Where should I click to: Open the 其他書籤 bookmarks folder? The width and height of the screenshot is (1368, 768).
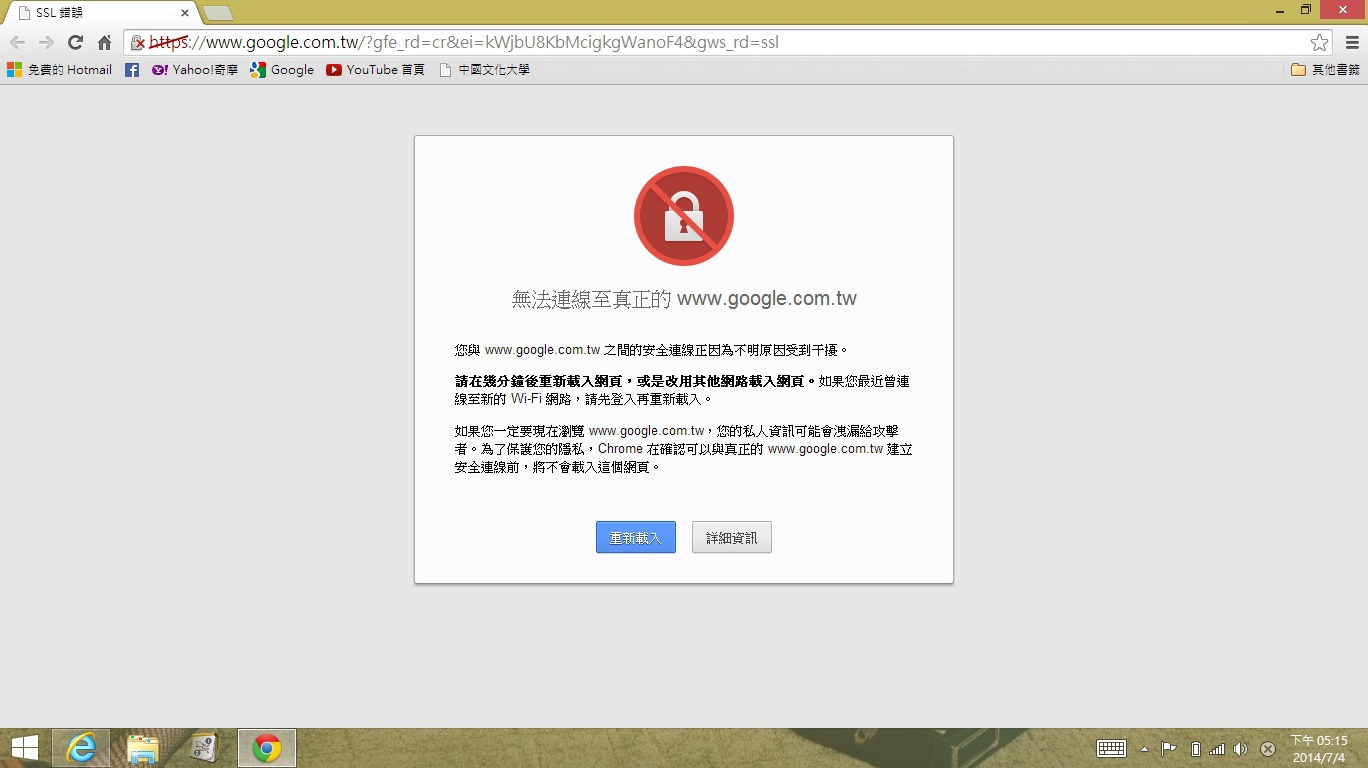pos(1325,70)
